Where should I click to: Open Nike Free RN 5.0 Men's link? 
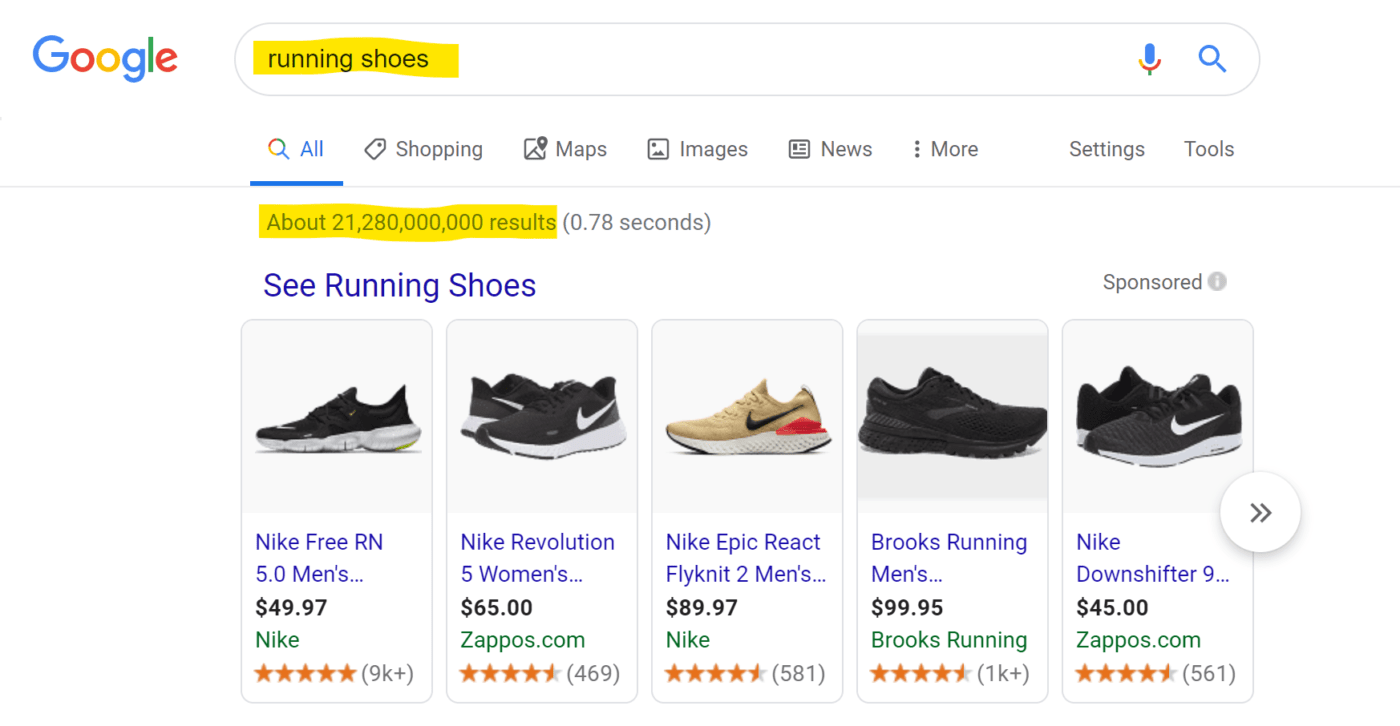(319, 558)
